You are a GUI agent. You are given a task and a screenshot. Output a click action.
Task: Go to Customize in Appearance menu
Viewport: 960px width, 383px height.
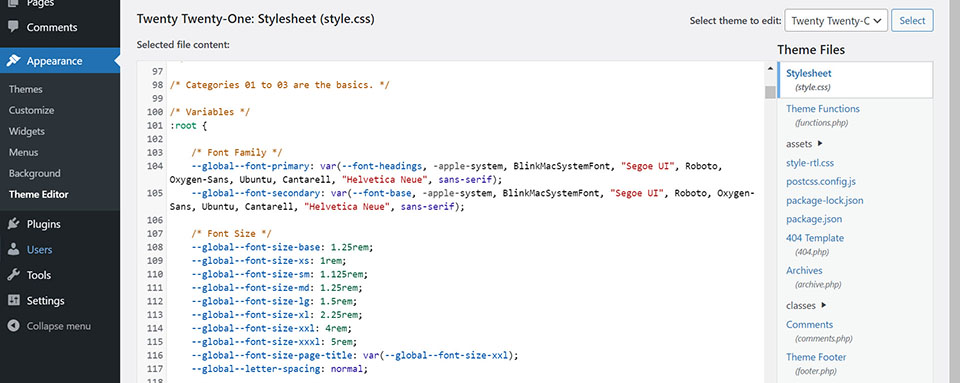click(31, 110)
